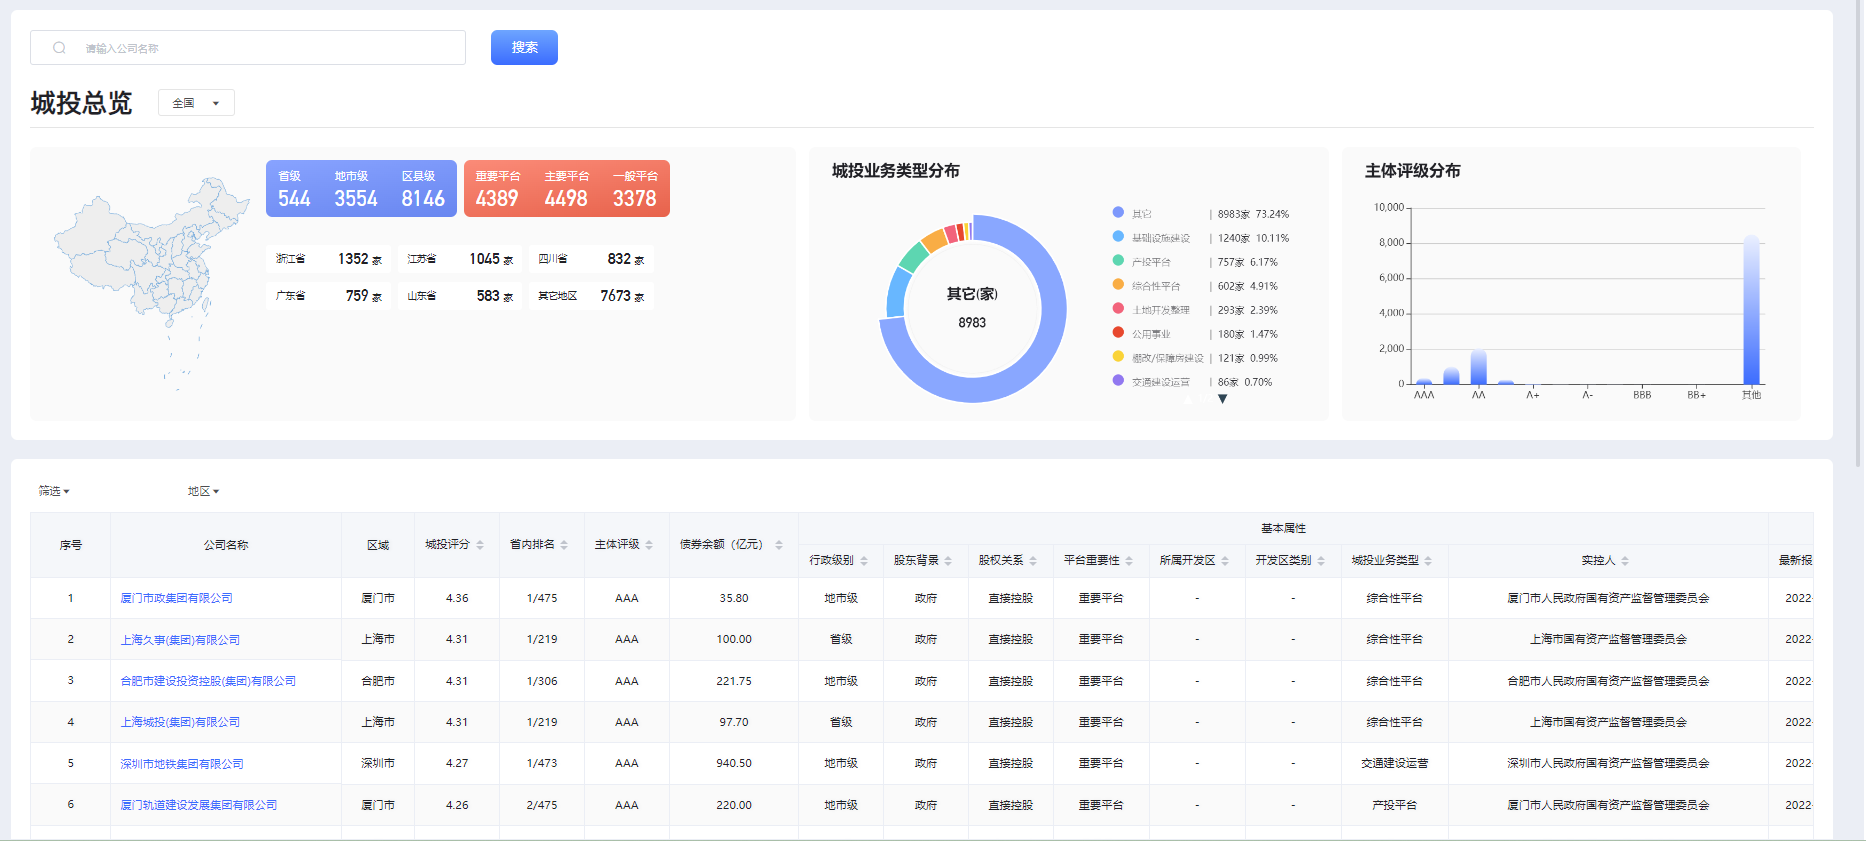This screenshot has width=1866, height=841.
Task: Click the 221.75 bond balance cell
Action: [734, 681]
